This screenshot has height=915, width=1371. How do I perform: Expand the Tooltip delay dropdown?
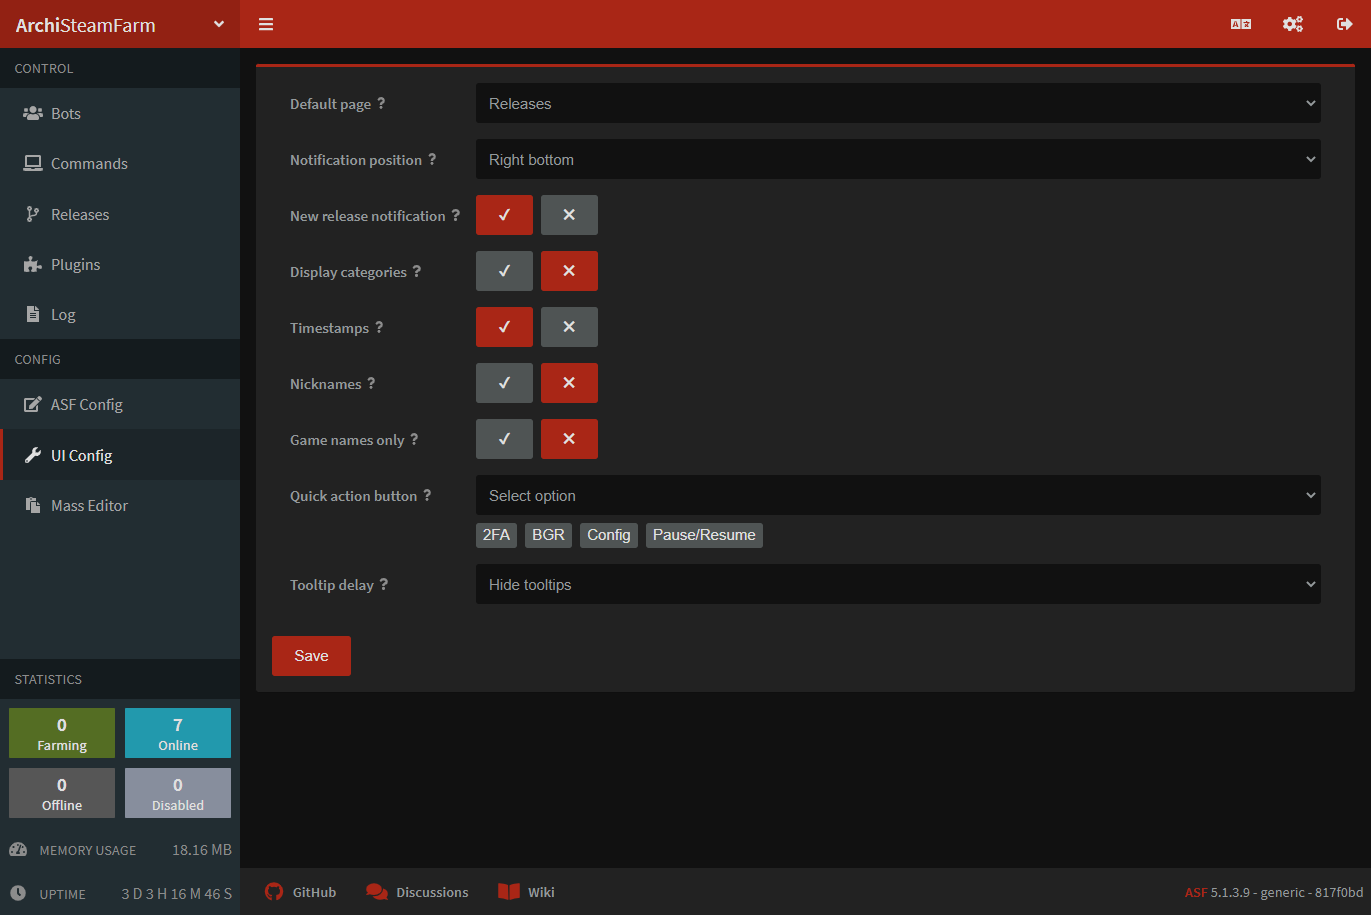coord(897,584)
